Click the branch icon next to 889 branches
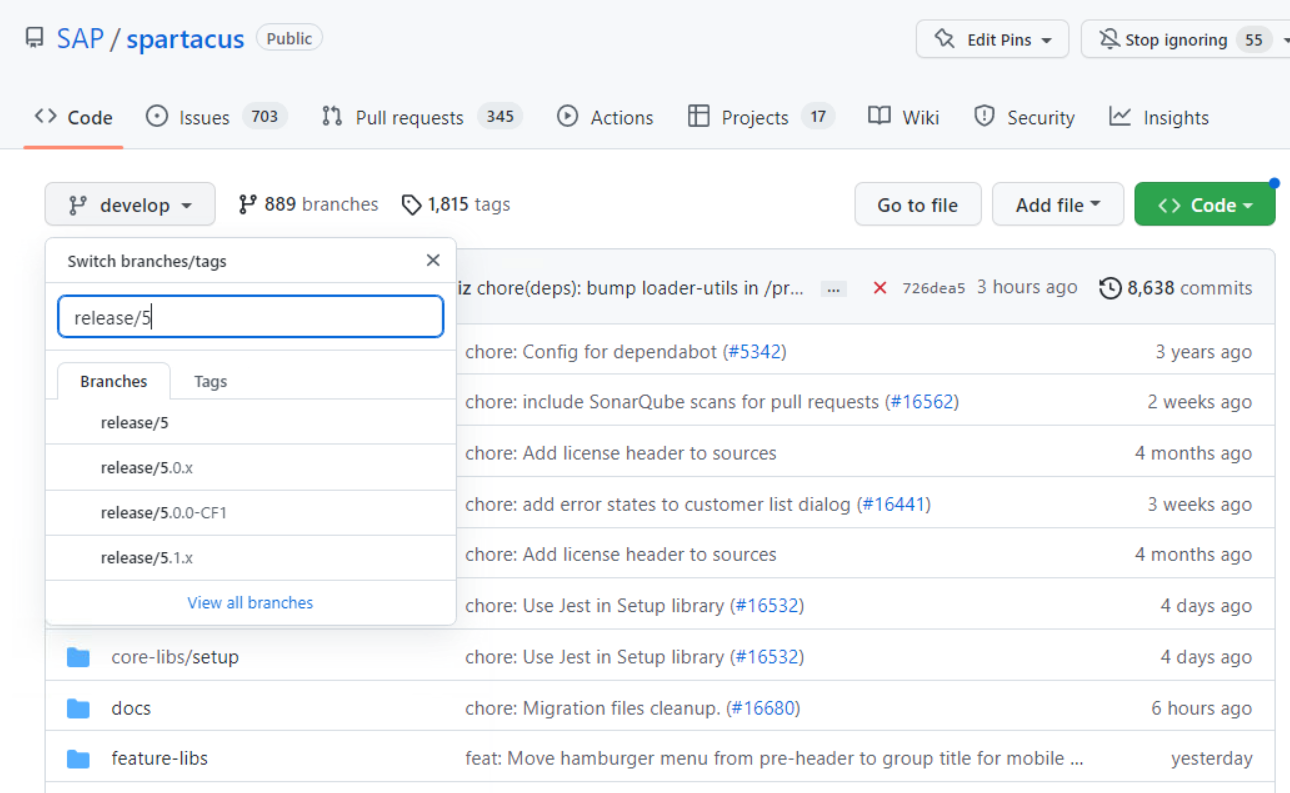The width and height of the screenshot is (1290, 793). tap(248, 205)
